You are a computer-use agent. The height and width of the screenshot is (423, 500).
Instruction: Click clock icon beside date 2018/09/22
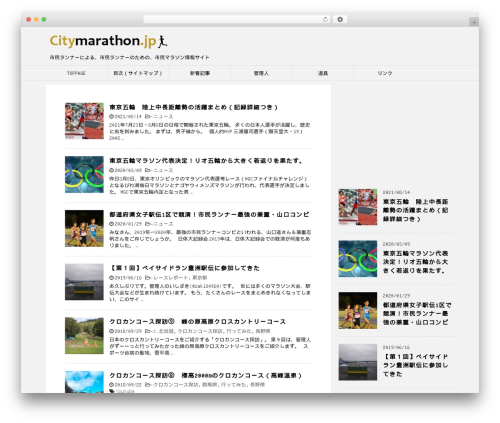pyautogui.click(x=111, y=385)
